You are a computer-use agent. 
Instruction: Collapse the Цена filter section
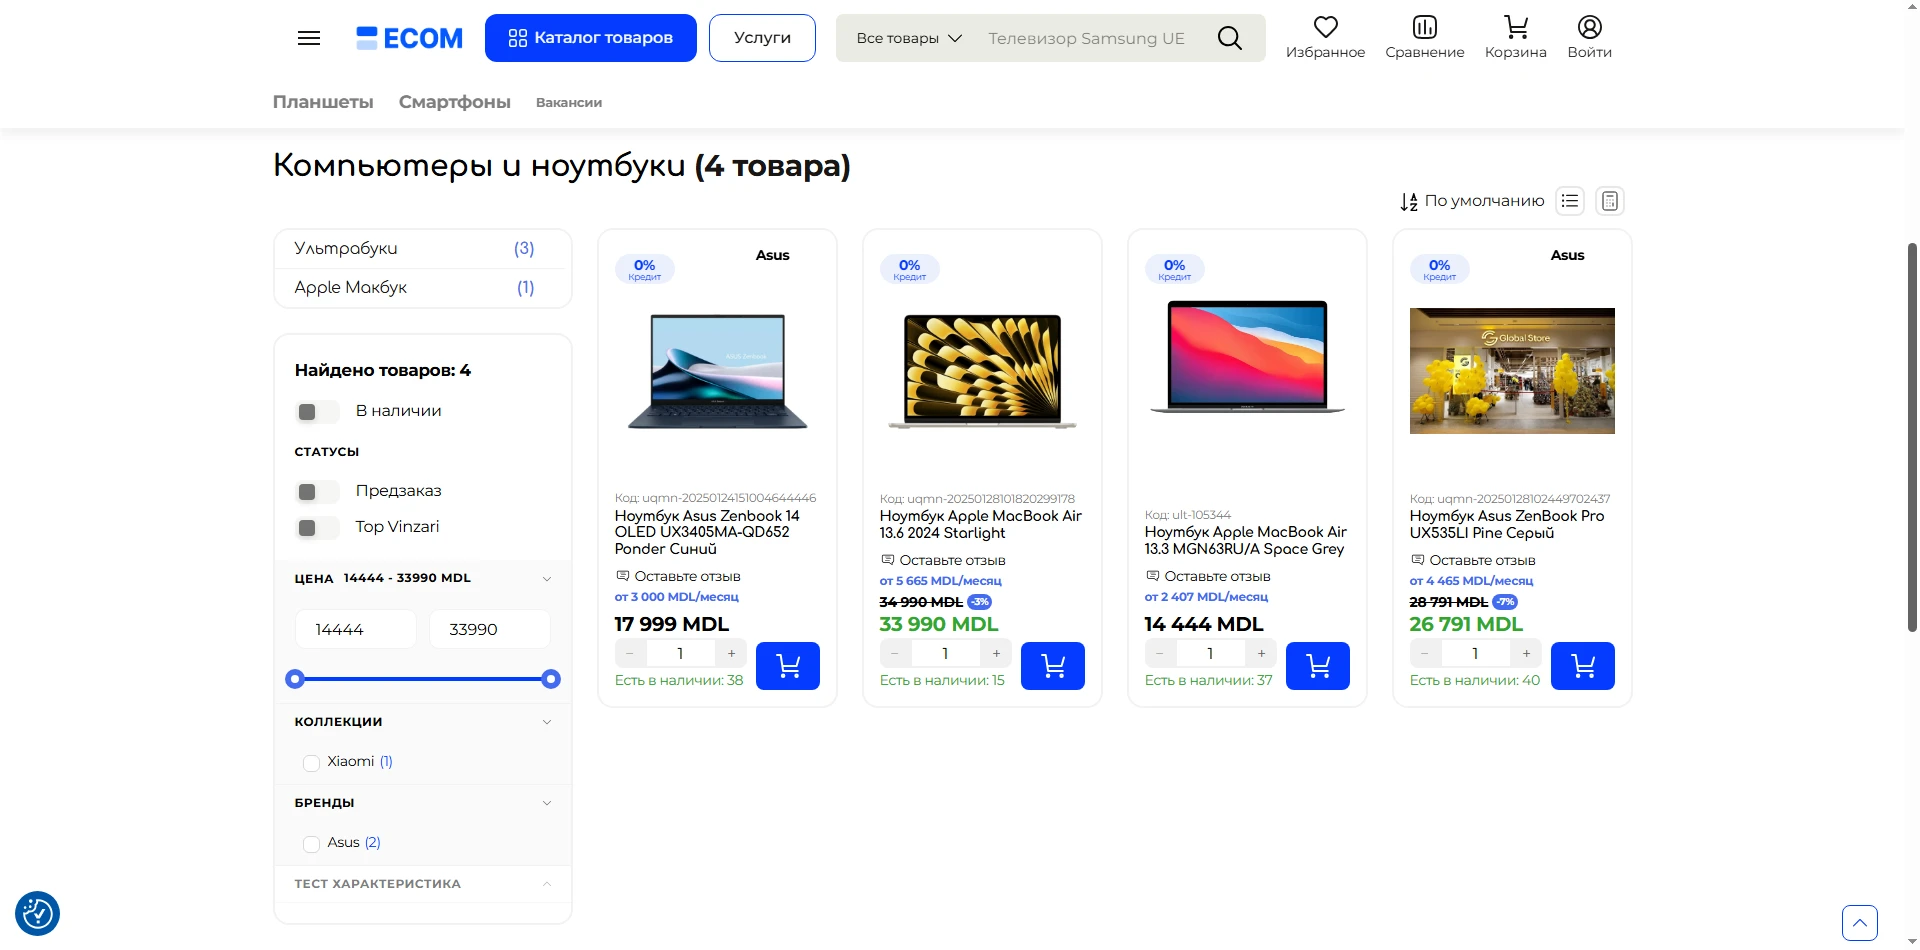[x=547, y=579]
